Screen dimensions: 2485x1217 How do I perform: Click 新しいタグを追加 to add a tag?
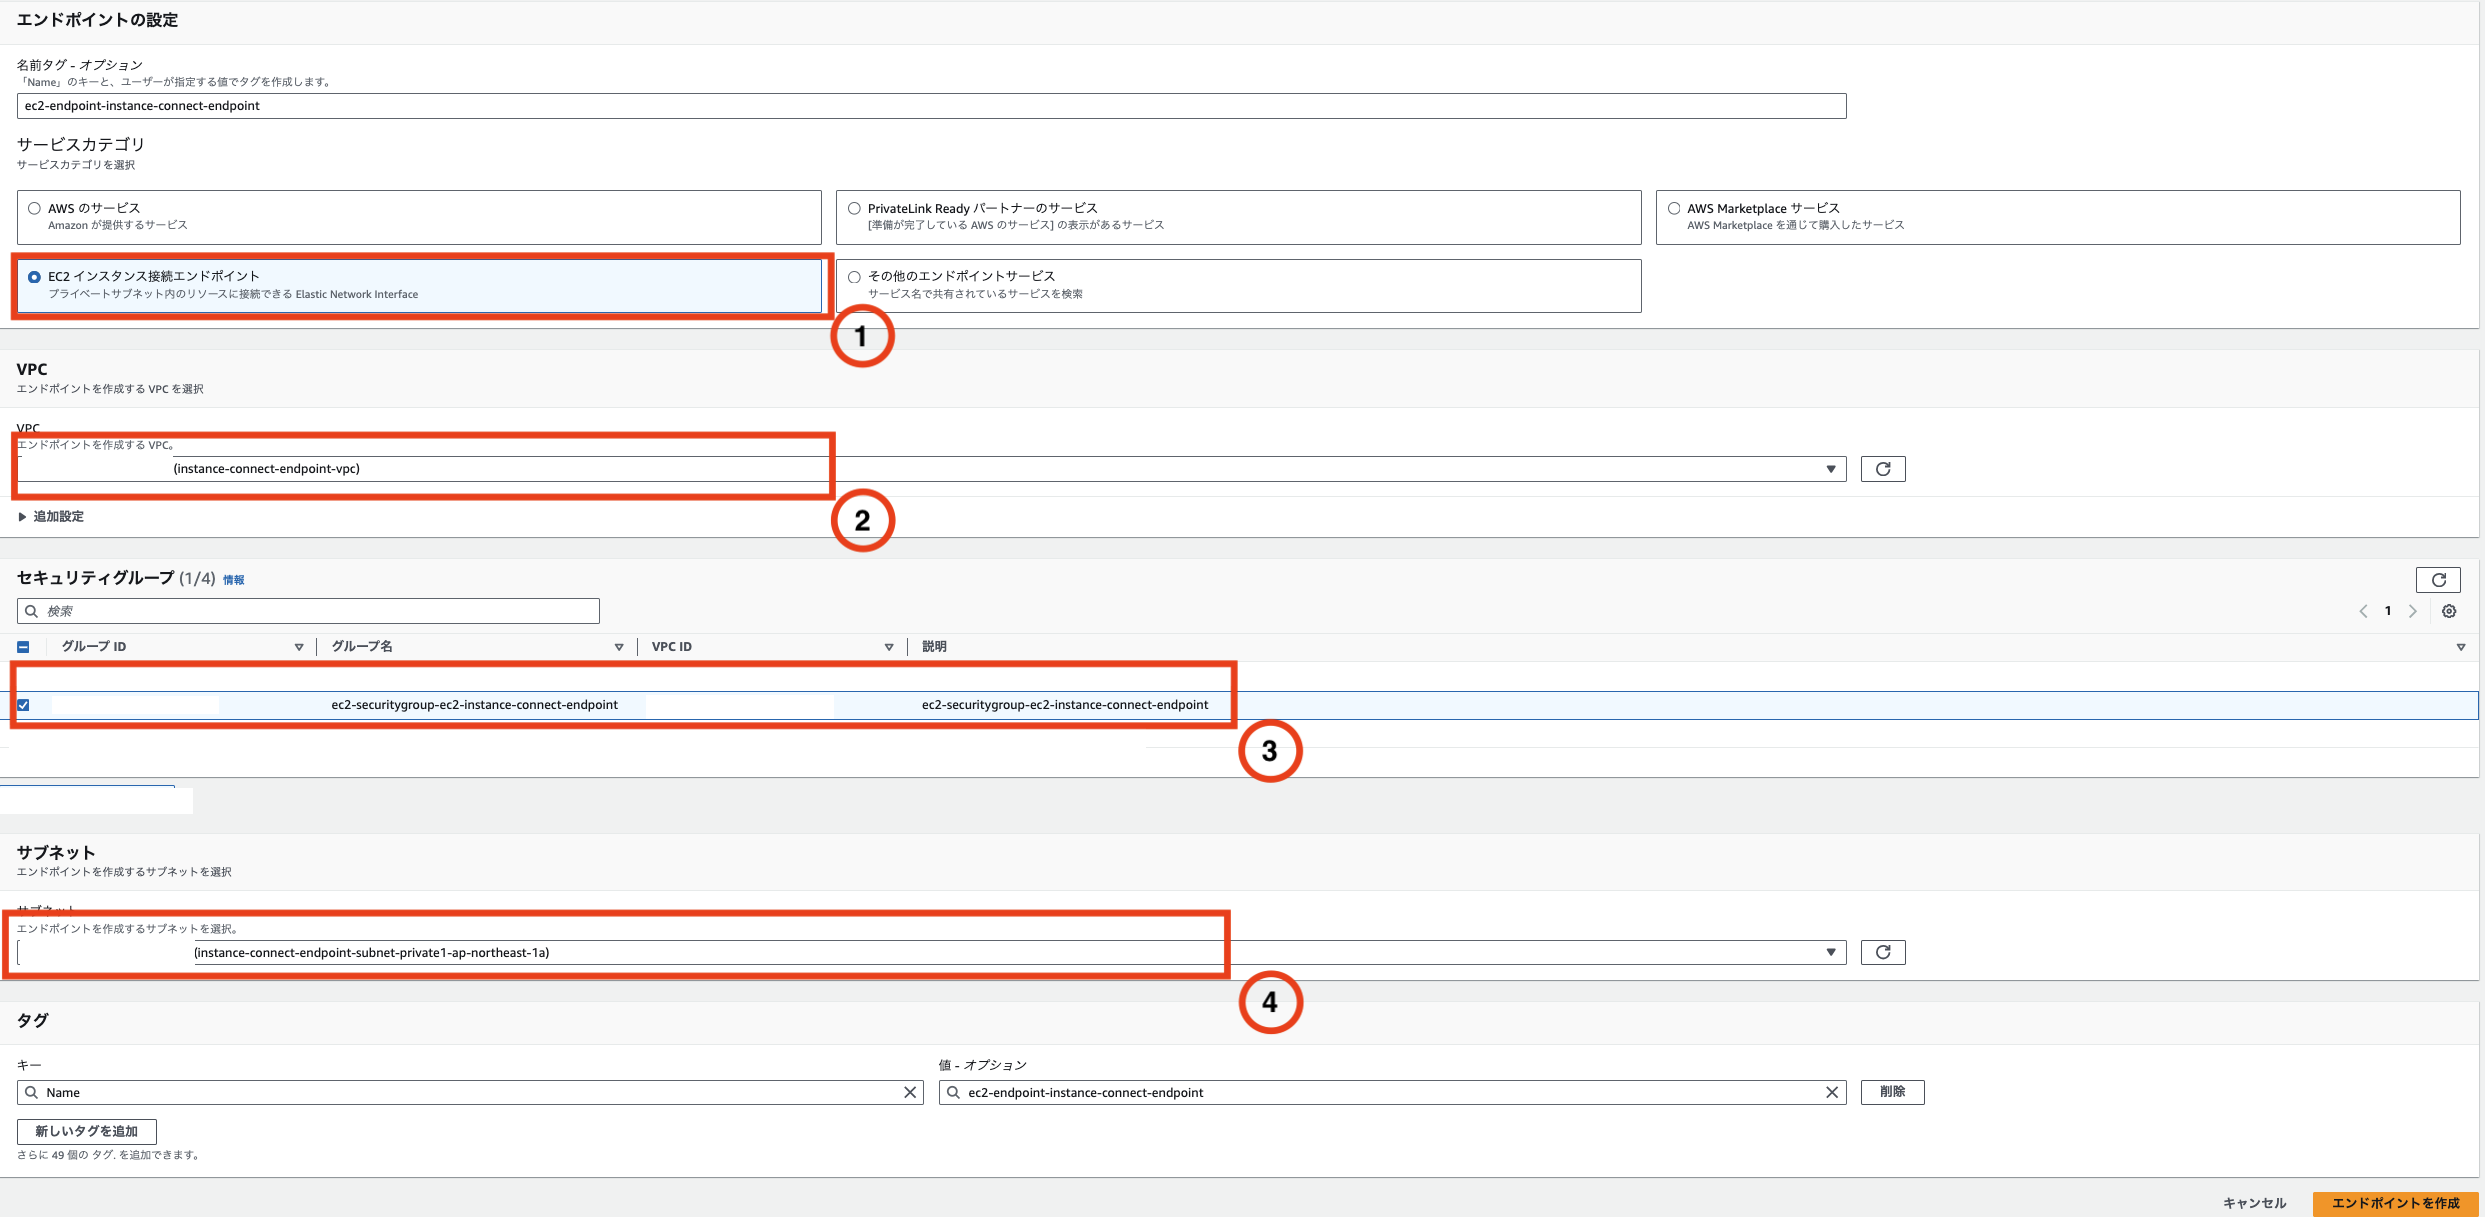tap(87, 1131)
